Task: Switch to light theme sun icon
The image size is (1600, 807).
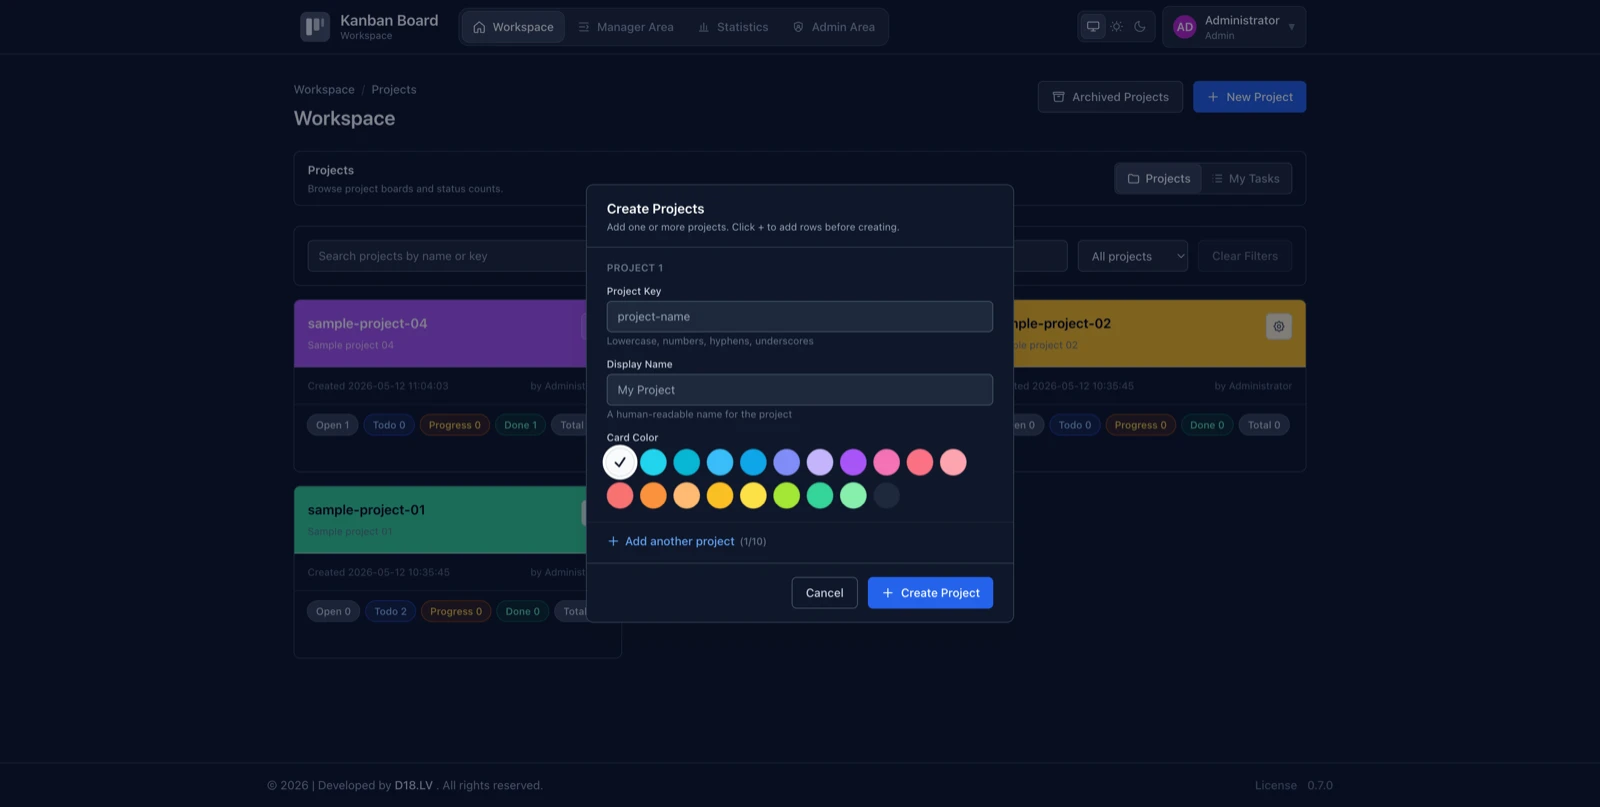Action: (x=1116, y=27)
